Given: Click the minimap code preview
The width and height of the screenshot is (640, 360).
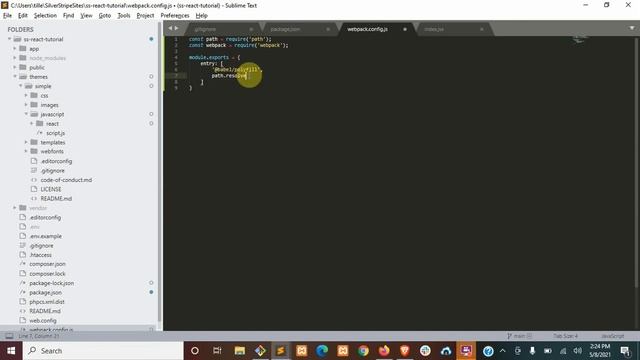Looking at the screenshot, I should tap(580, 40).
